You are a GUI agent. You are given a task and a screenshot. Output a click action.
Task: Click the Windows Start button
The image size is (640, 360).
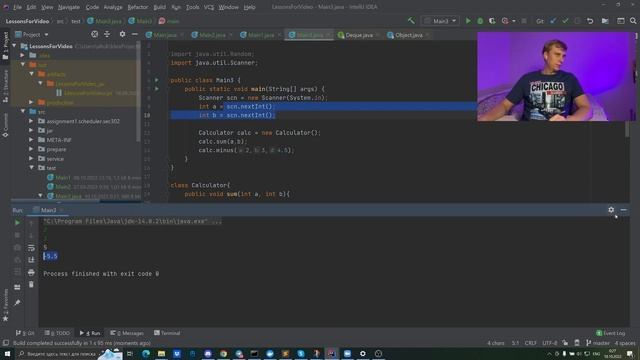[7, 353]
